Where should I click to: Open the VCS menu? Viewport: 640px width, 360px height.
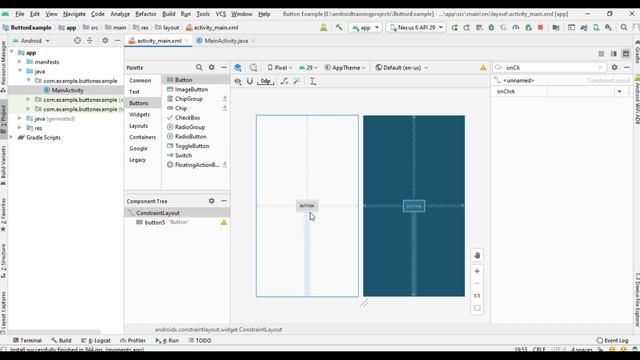pos(220,14)
